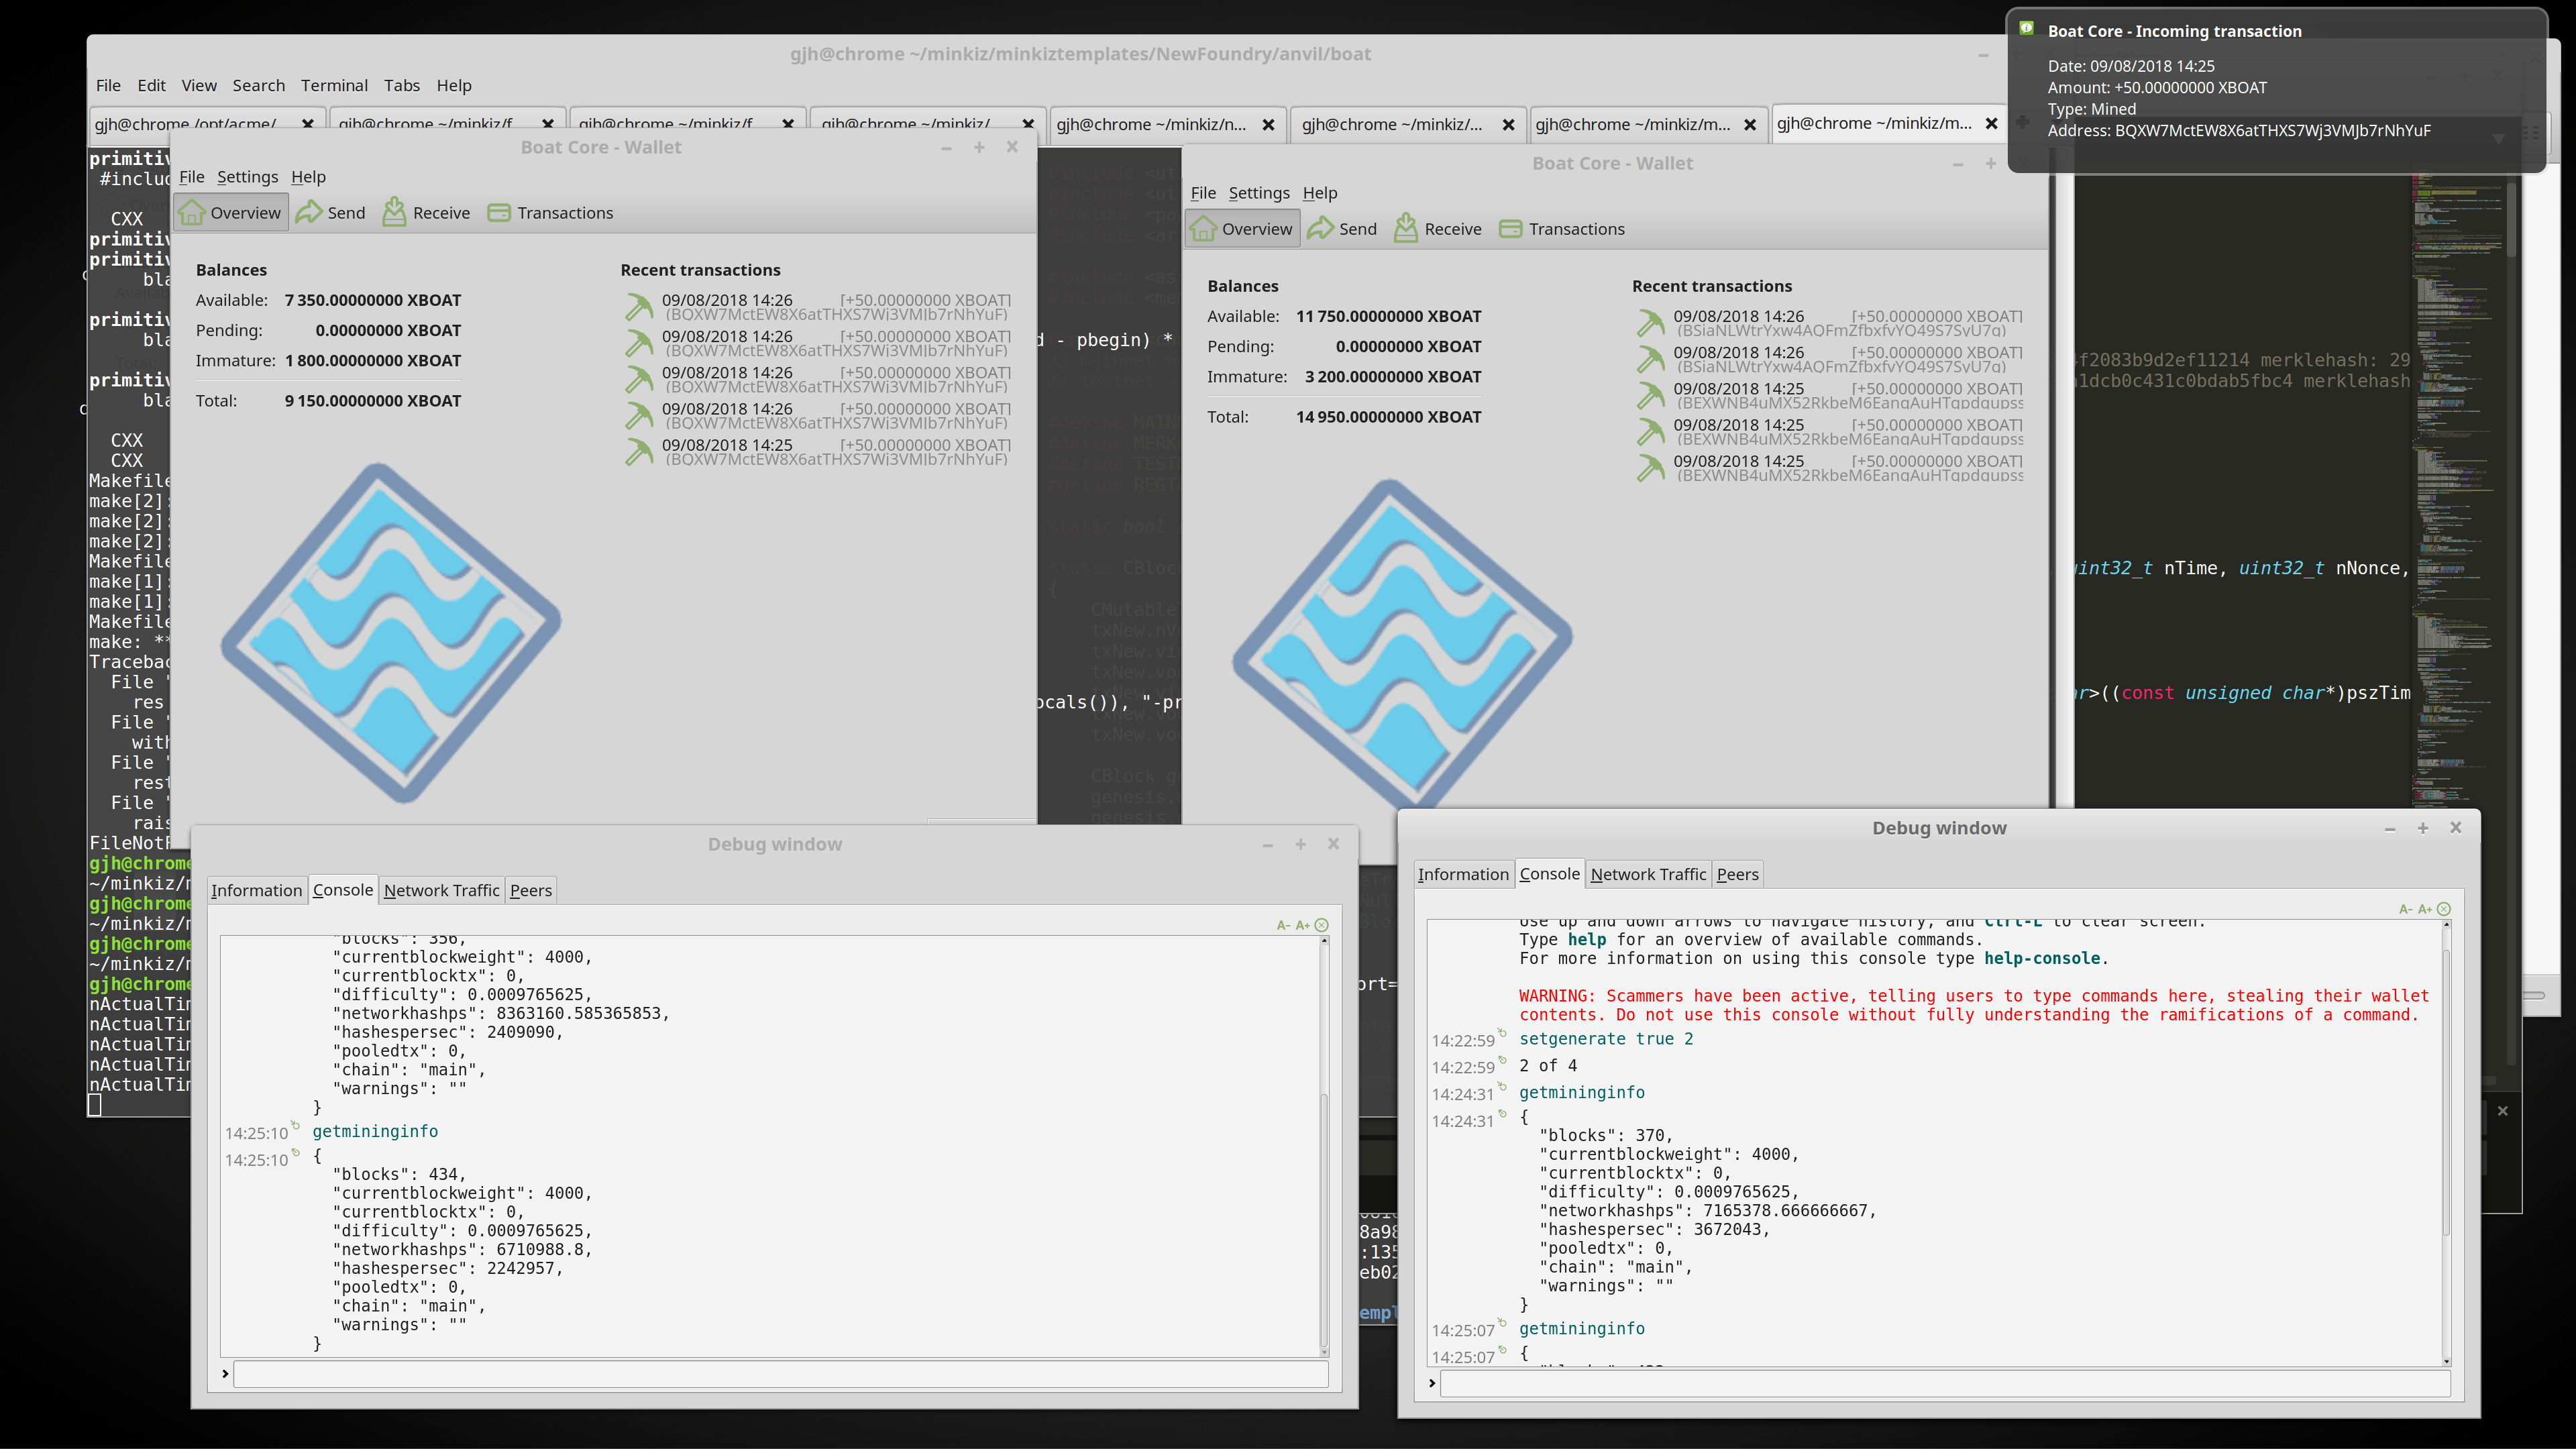Viewport: 2576px width, 1449px height.
Task: Open Settings menu in right wallet window
Action: tap(1259, 193)
